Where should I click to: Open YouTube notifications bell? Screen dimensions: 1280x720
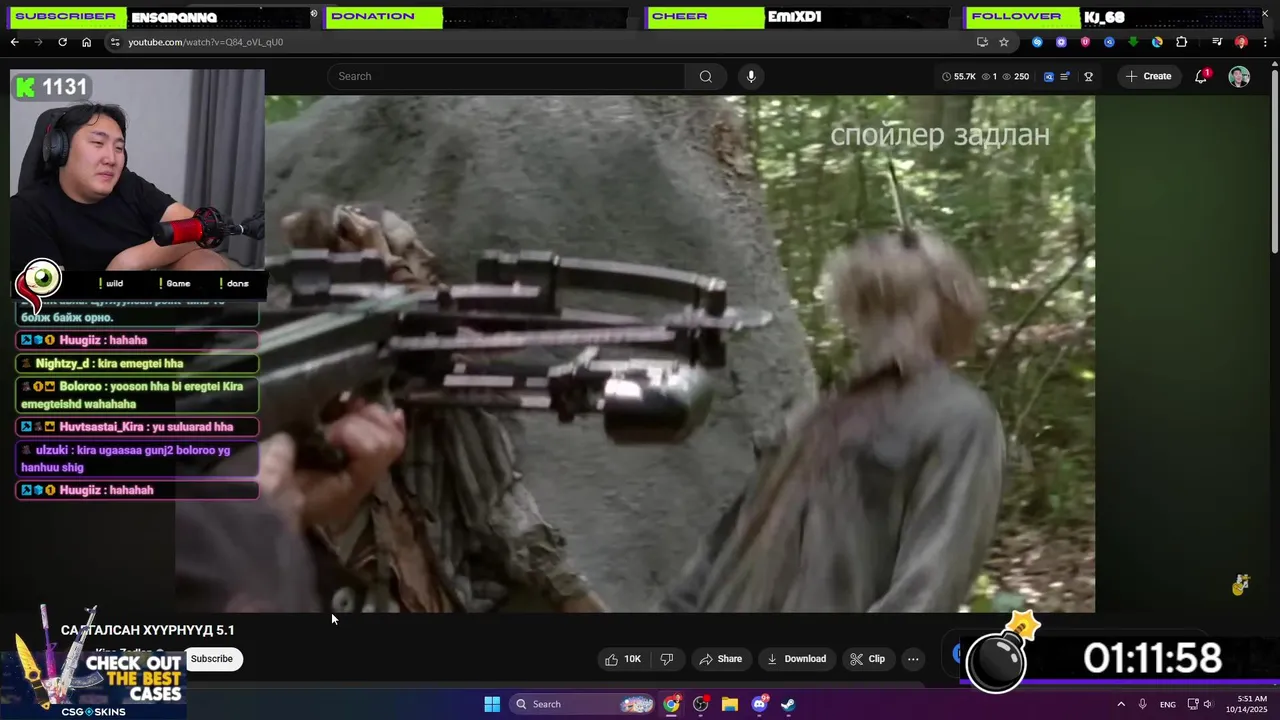(1201, 76)
